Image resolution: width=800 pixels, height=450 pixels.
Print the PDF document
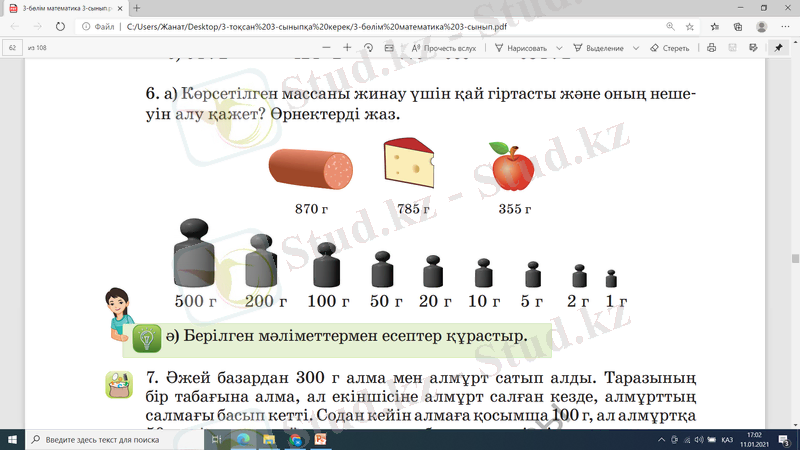coord(711,47)
